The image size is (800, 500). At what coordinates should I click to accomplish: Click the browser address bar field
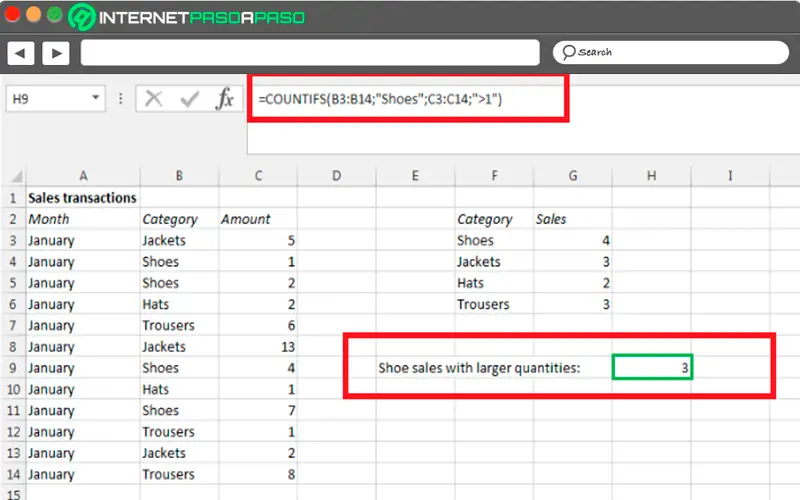tap(310, 53)
